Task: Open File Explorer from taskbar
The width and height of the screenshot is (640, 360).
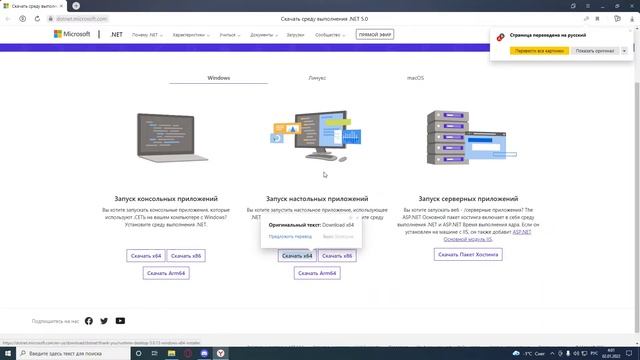Action: 171,353
